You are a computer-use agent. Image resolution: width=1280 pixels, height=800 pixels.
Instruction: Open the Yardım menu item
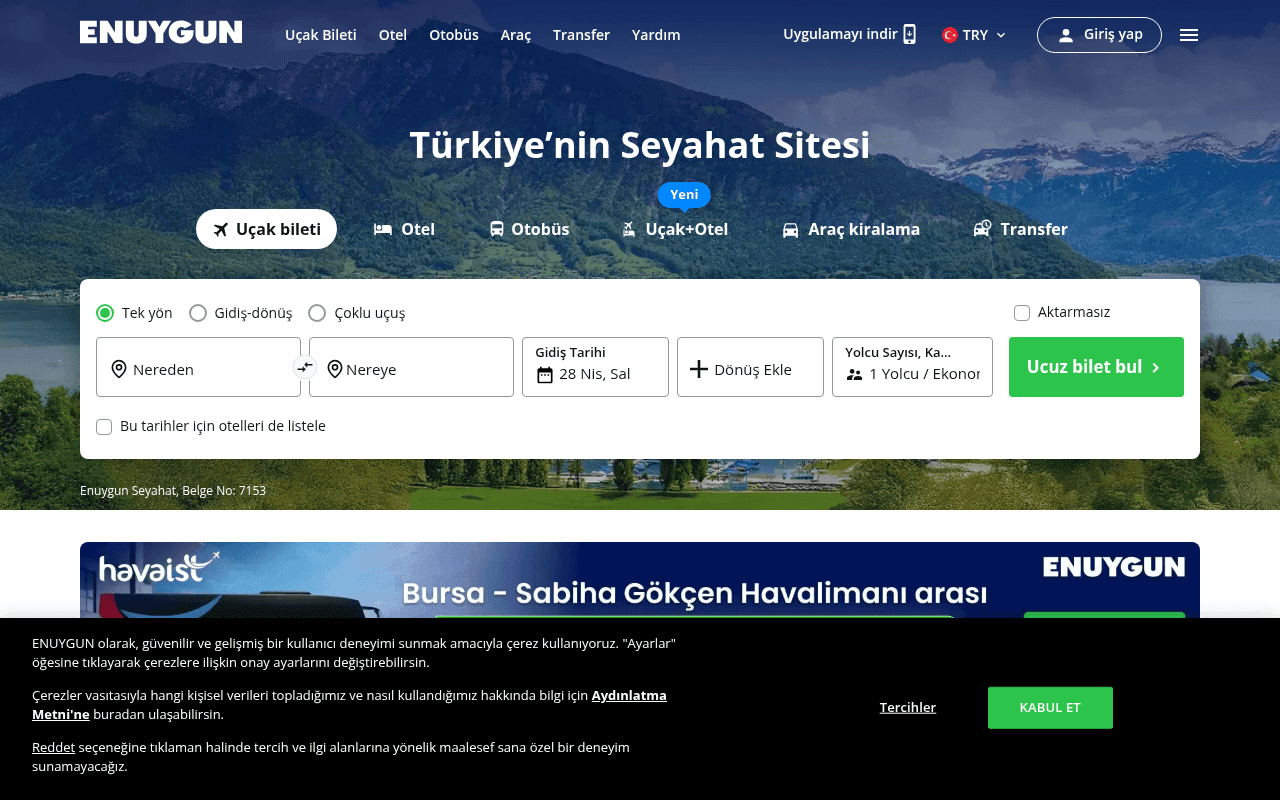click(656, 34)
